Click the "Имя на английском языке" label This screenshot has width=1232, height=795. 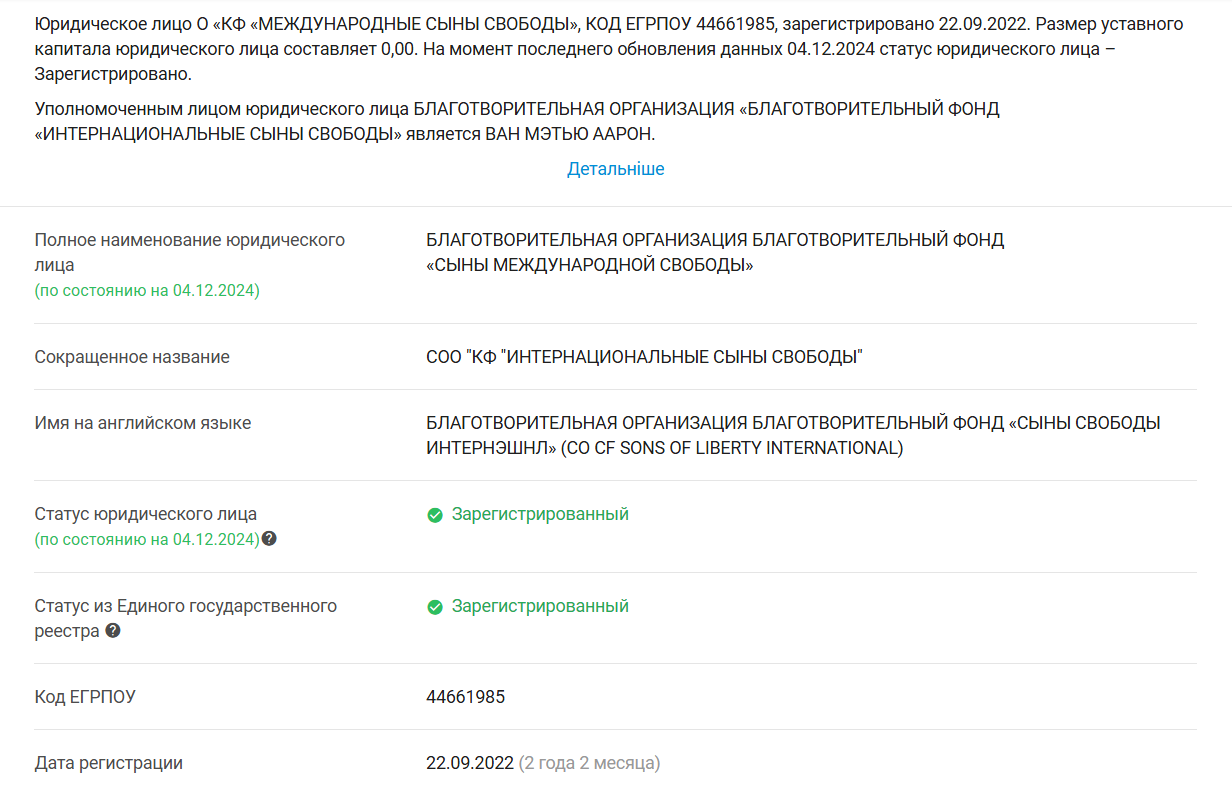click(x=143, y=423)
